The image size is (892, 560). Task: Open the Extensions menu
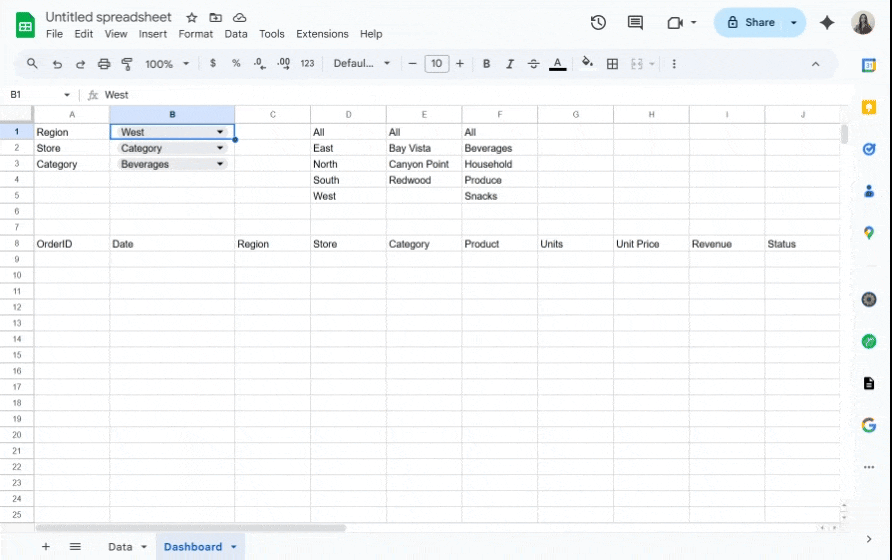[322, 34]
